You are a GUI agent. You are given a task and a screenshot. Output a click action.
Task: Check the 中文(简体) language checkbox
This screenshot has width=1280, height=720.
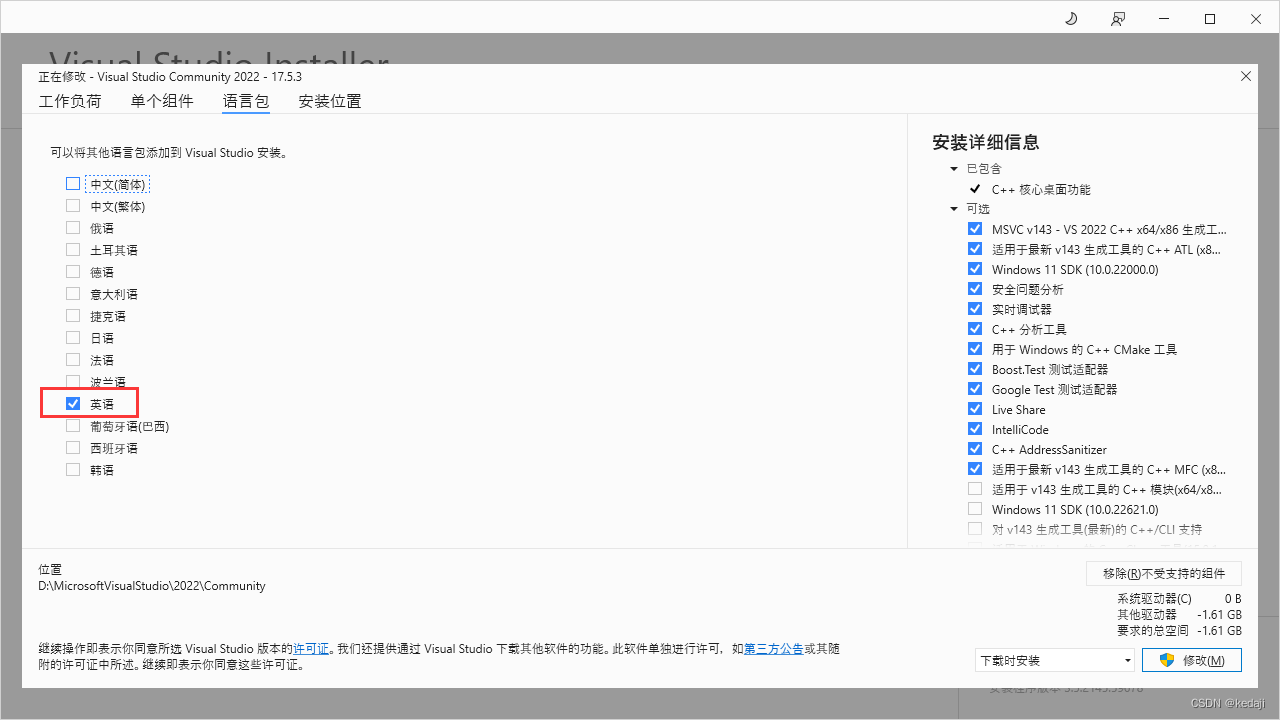pyautogui.click(x=73, y=184)
